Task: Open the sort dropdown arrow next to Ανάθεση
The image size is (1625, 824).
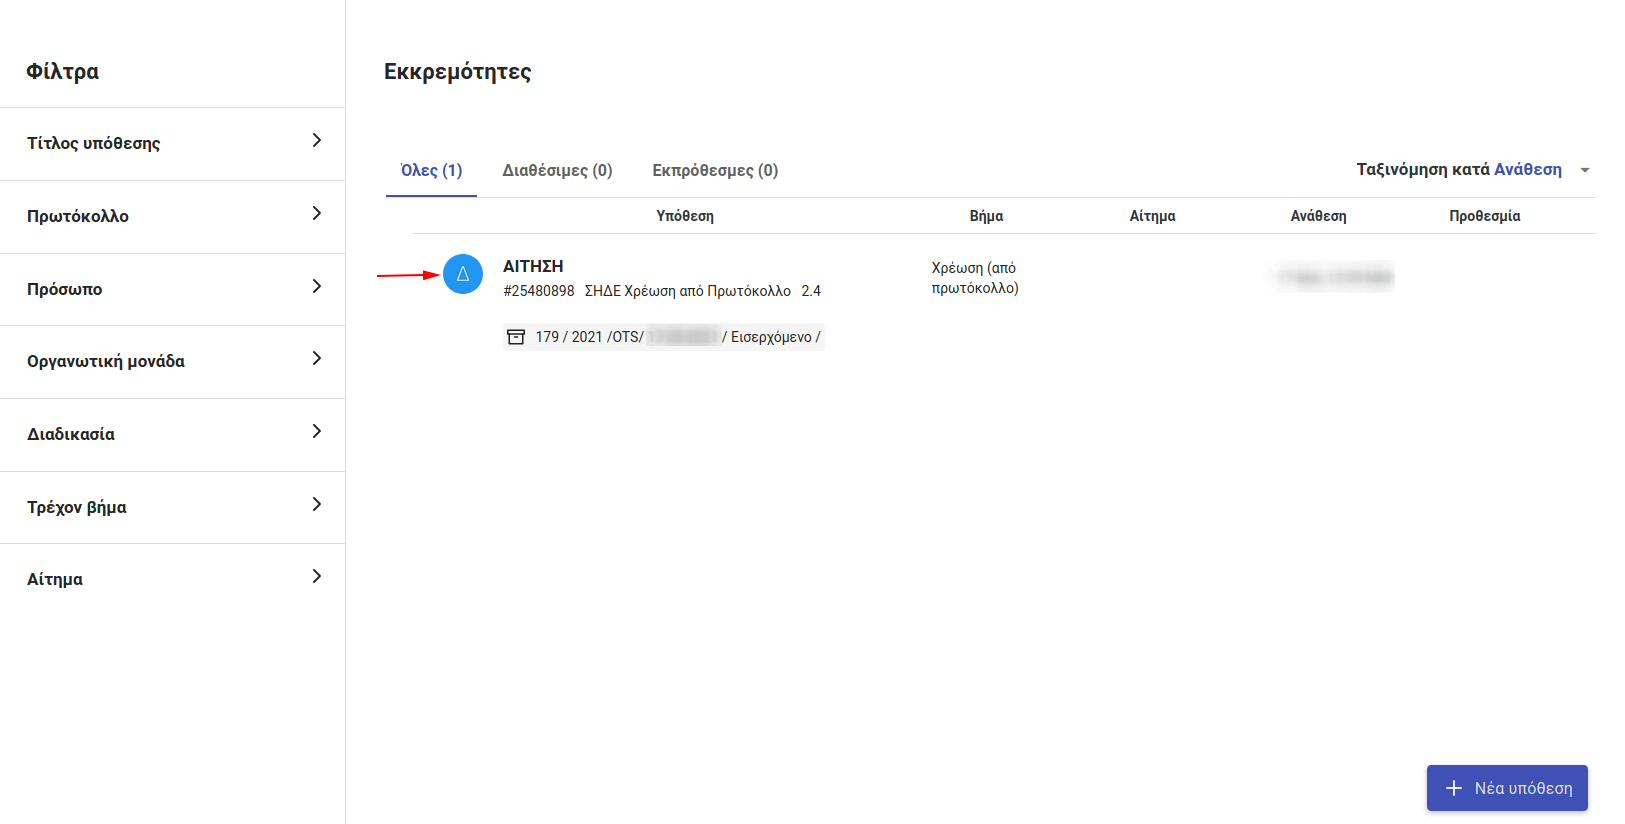Action: tap(1584, 171)
